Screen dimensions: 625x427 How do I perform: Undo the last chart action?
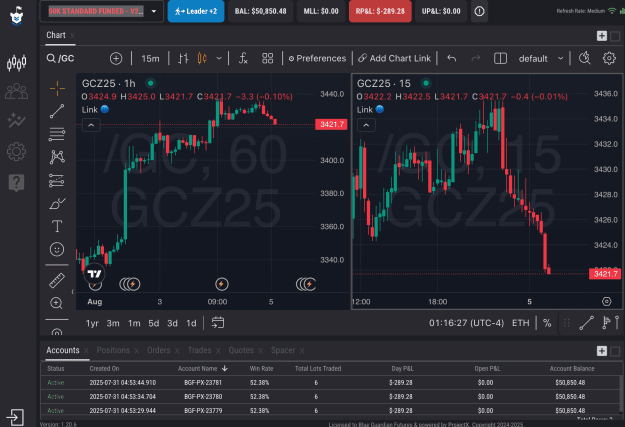coord(452,59)
